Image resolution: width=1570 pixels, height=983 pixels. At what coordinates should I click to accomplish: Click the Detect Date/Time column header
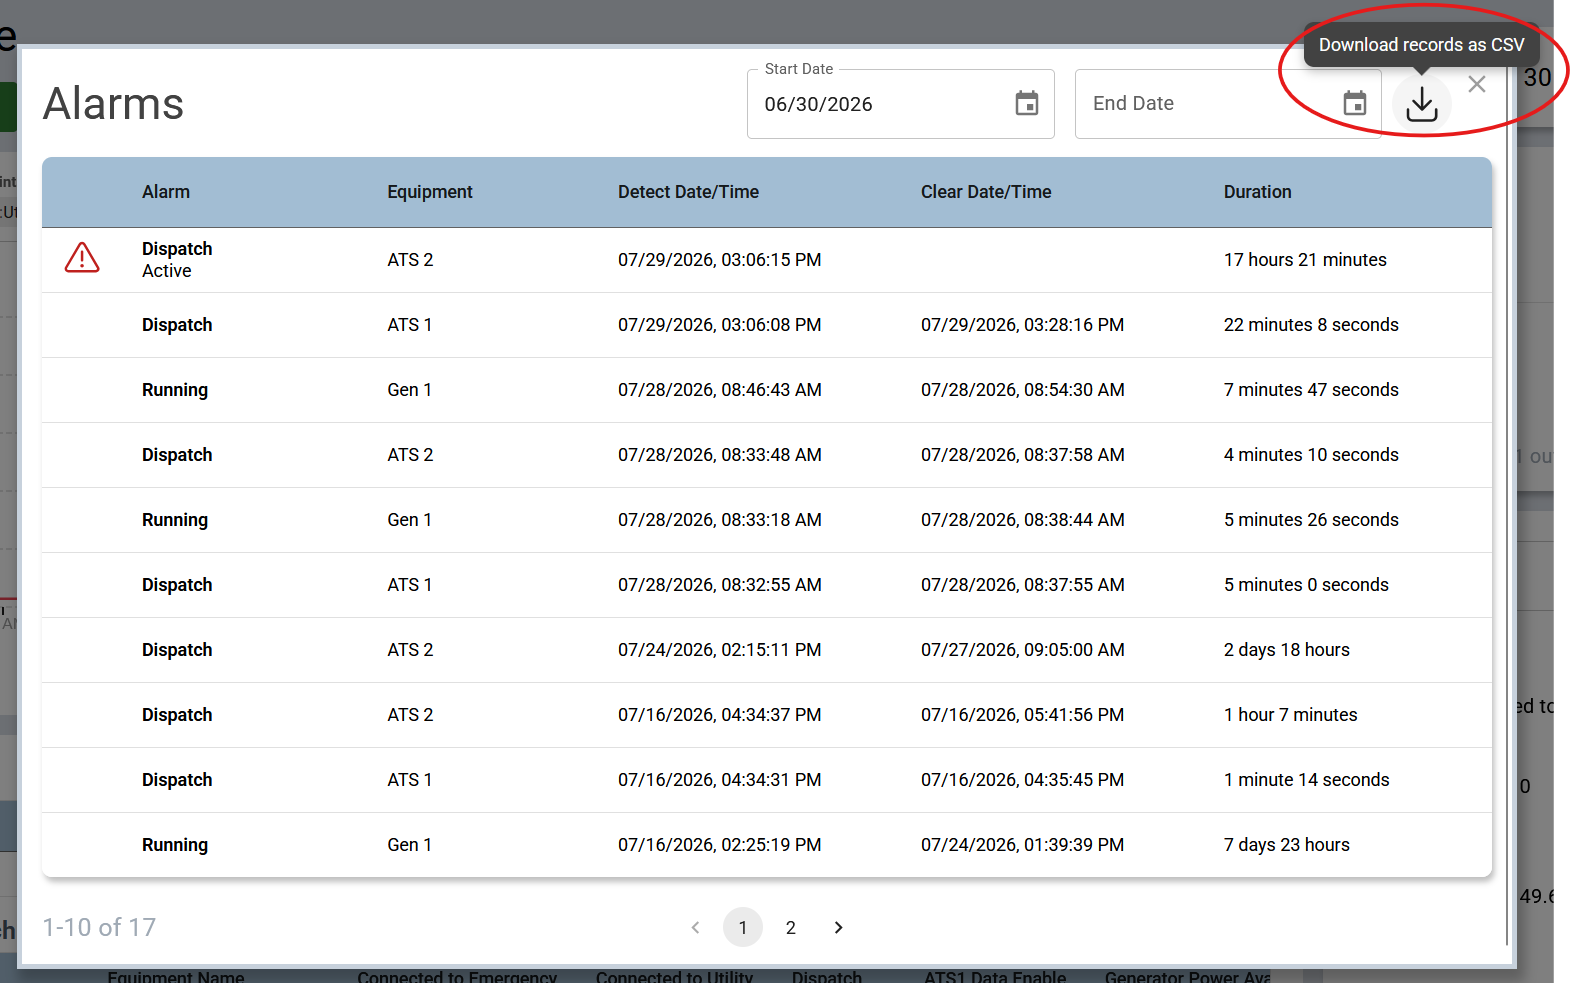688,192
